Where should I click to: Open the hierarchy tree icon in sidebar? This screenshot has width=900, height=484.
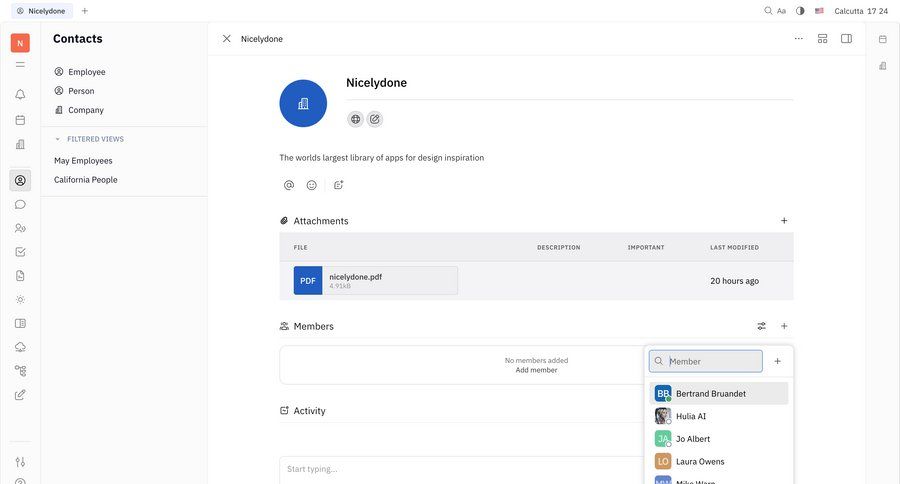[20, 371]
